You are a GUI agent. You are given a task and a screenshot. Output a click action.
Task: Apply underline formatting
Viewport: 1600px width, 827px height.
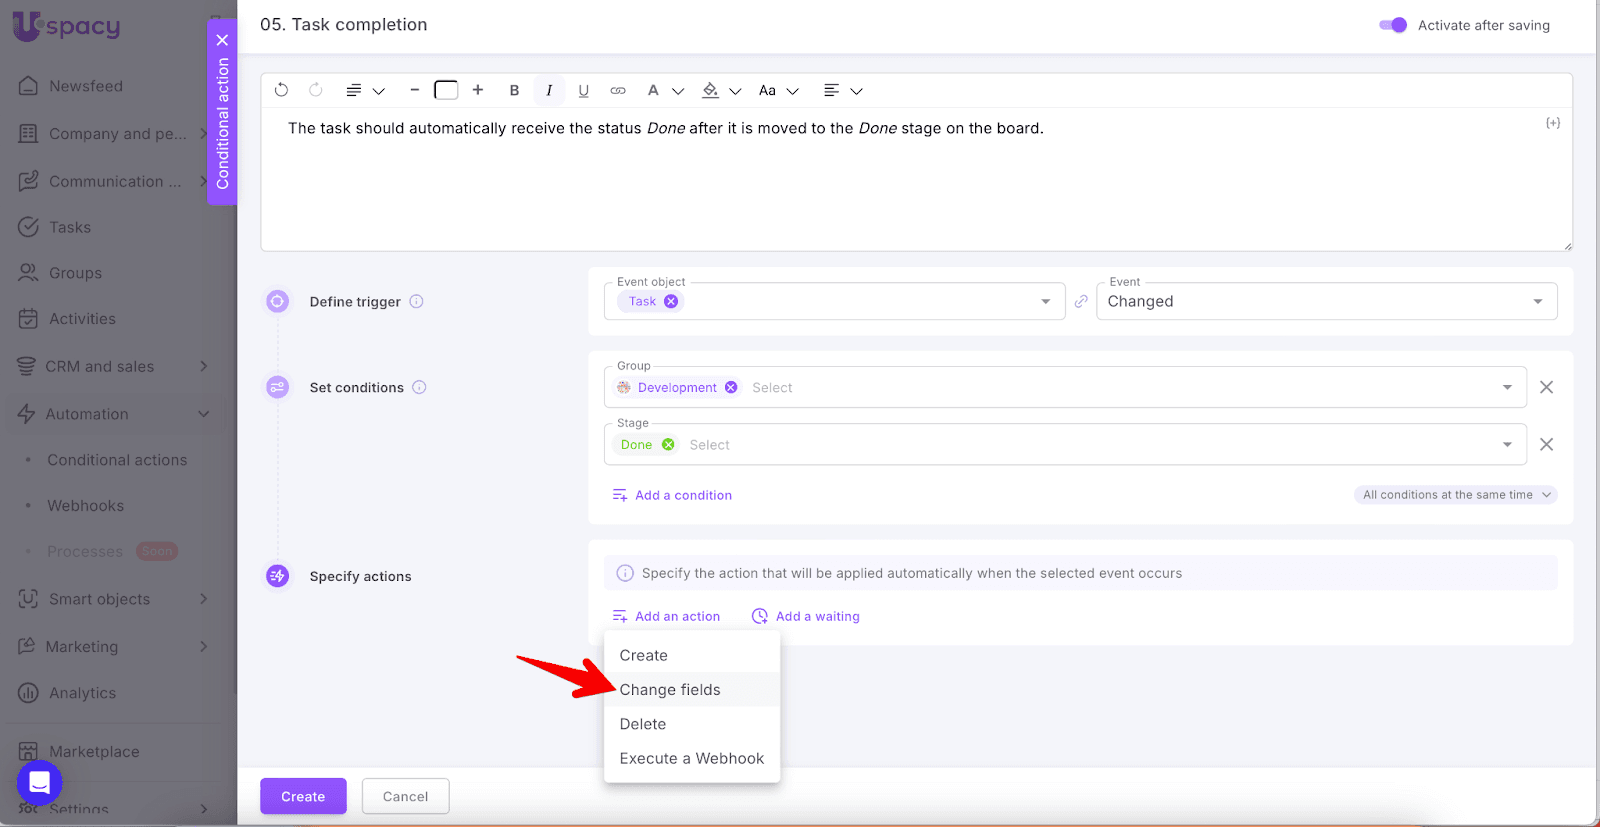[x=583, y=90]
